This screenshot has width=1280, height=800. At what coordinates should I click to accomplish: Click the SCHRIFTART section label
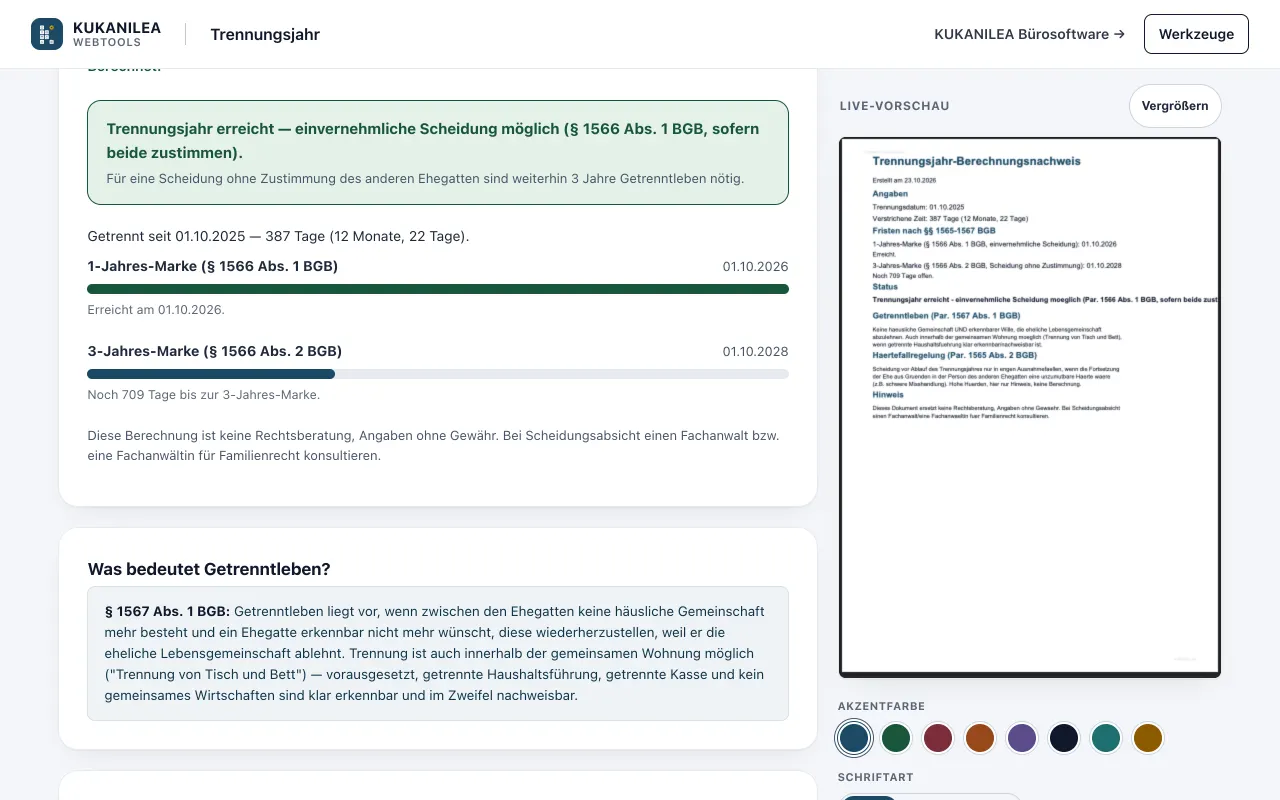point(876,777)
